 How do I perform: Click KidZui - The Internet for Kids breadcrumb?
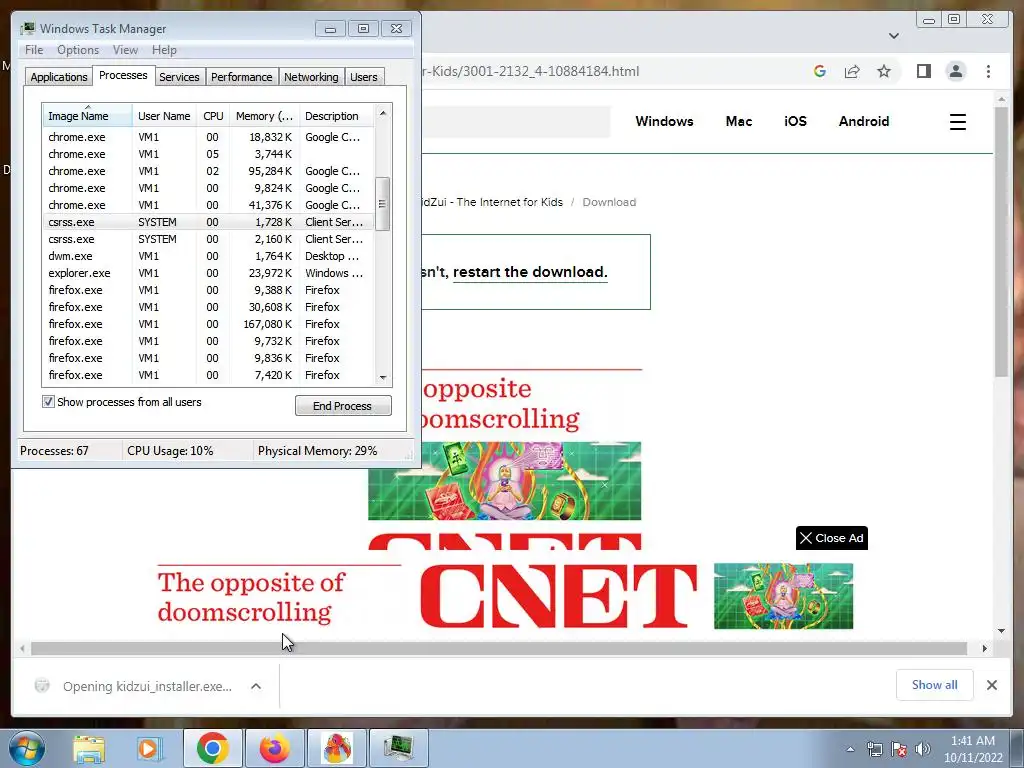[x=491, y=202]
